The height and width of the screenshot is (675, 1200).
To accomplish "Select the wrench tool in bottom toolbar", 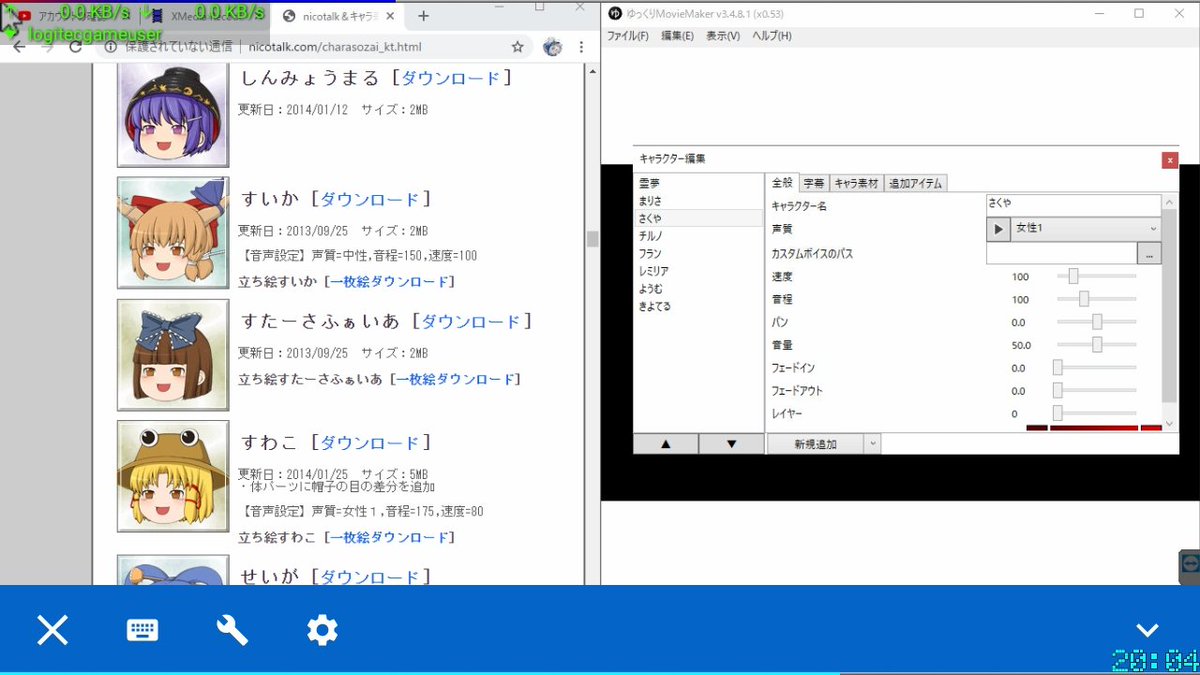I will [x=232, y=630].
